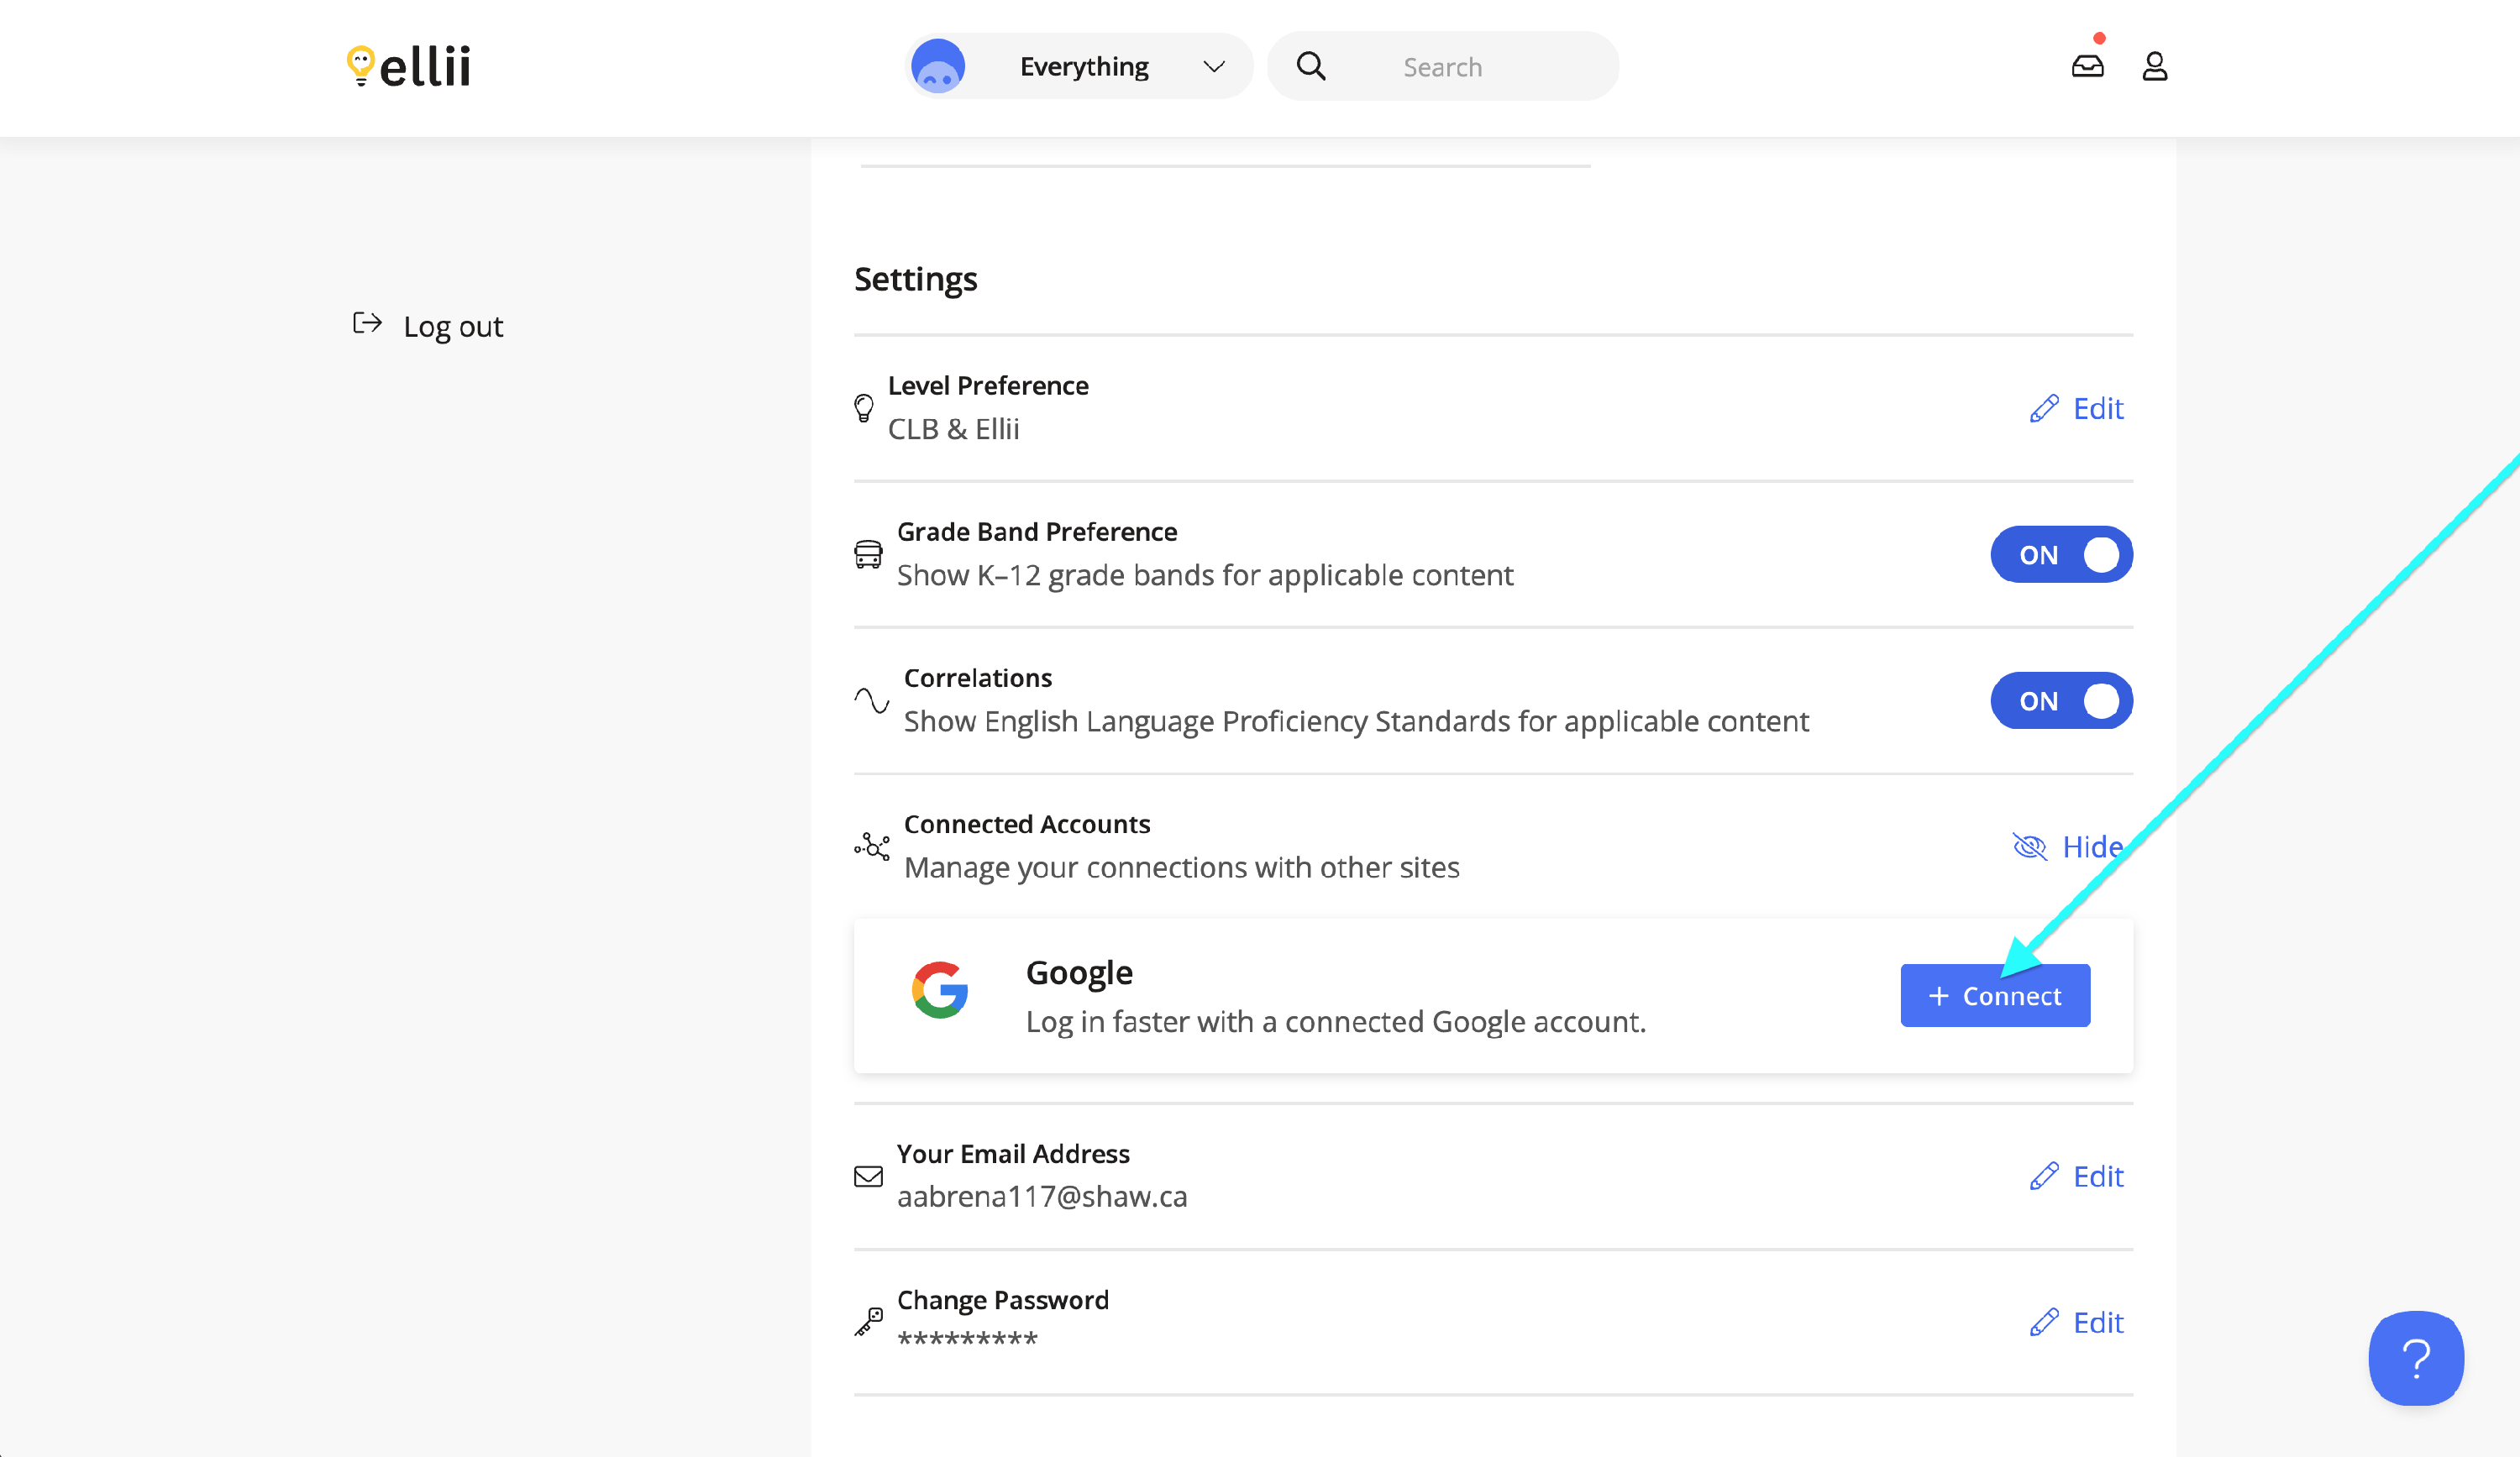Image resolution: width=2520 pixels, height=1457 pixels.
Task: Open the inbox notifications icon
Action: (2087, 66)
